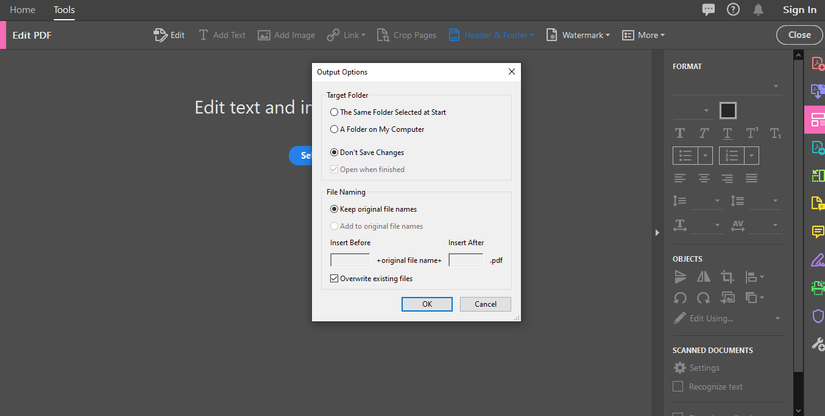The width and height of the screenshot is (825, 416).
Task: Open the Header & Footer dropdown
Action: tap(491, 35)
